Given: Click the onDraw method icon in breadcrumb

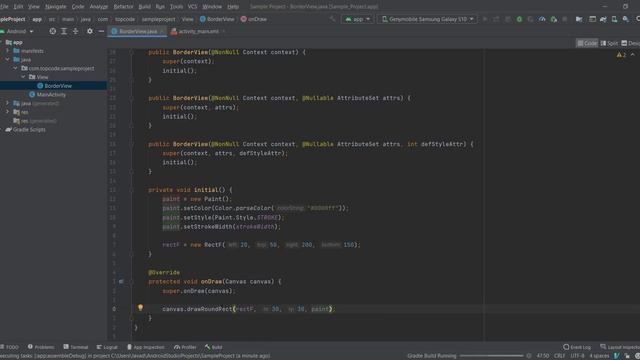Looking at the screenshot, I should click(x=244, y=19).
